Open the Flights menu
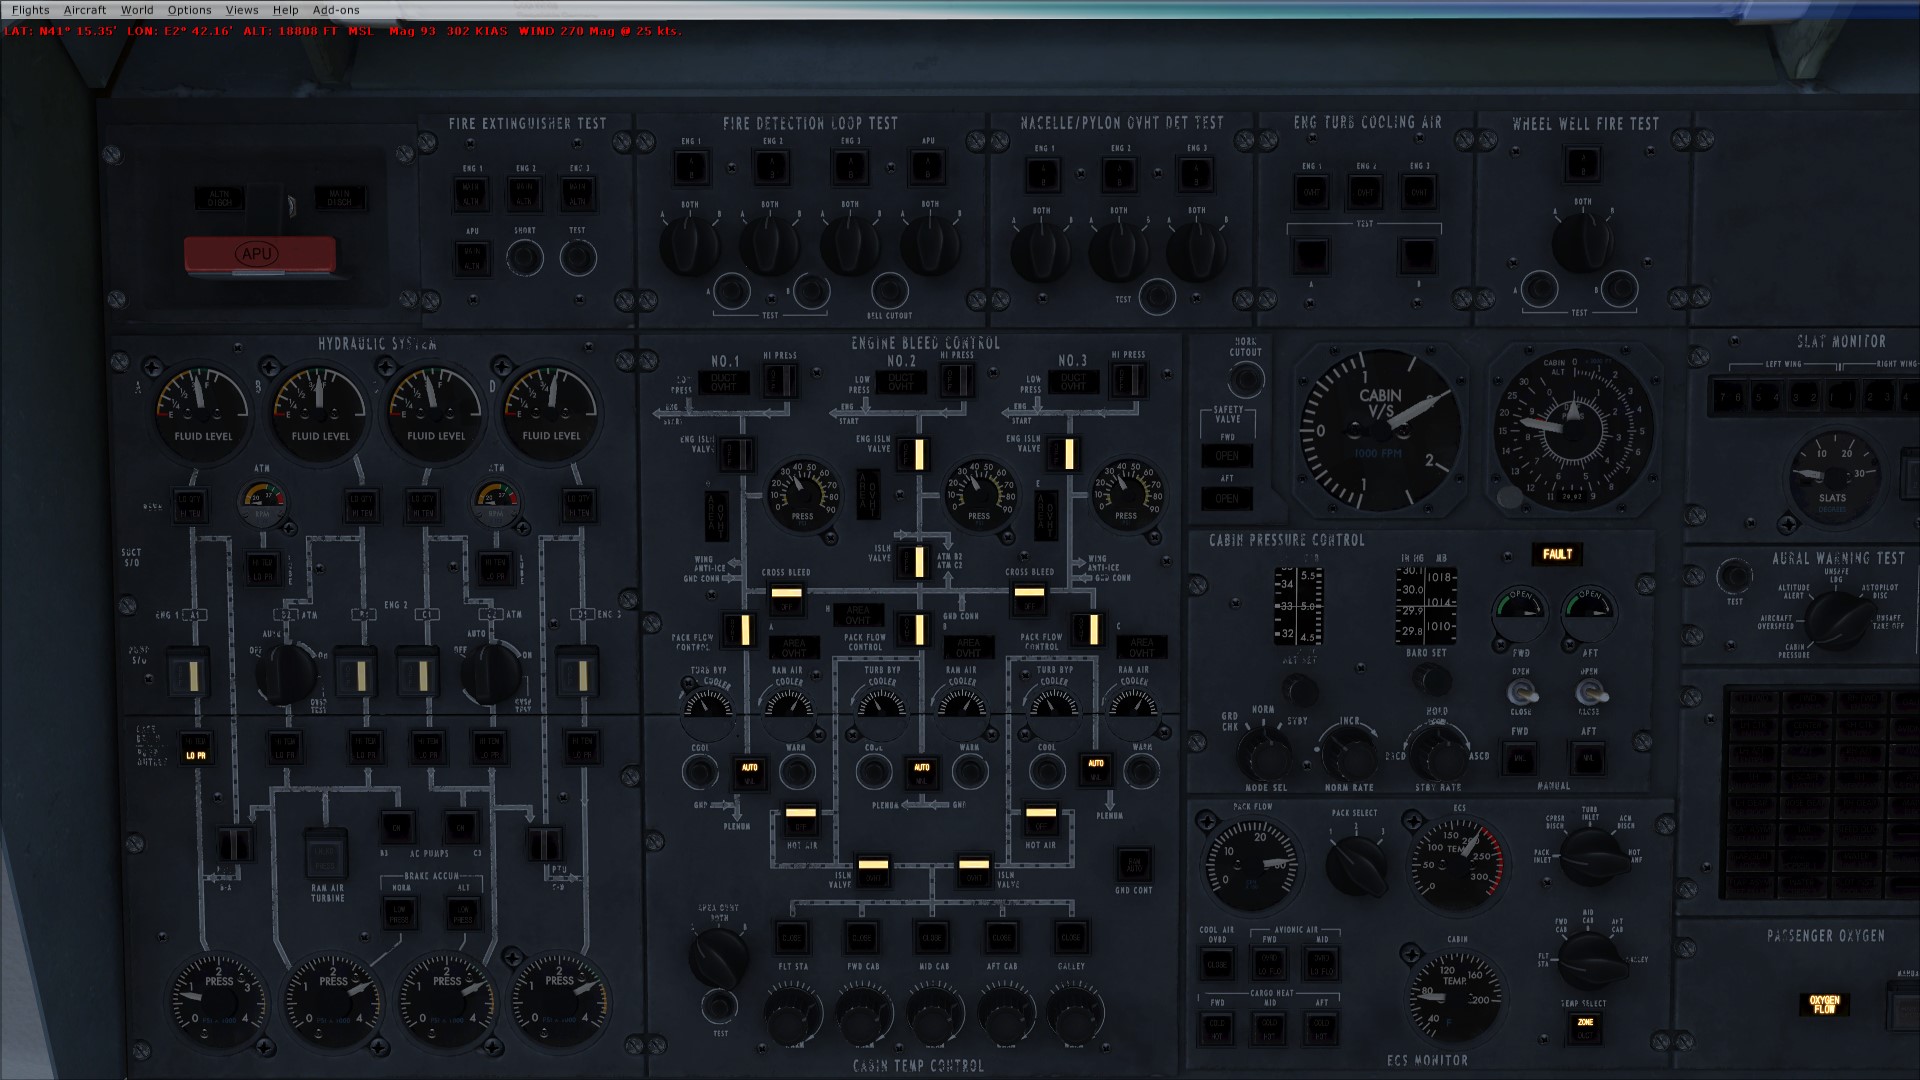 (x=30, y=10)
